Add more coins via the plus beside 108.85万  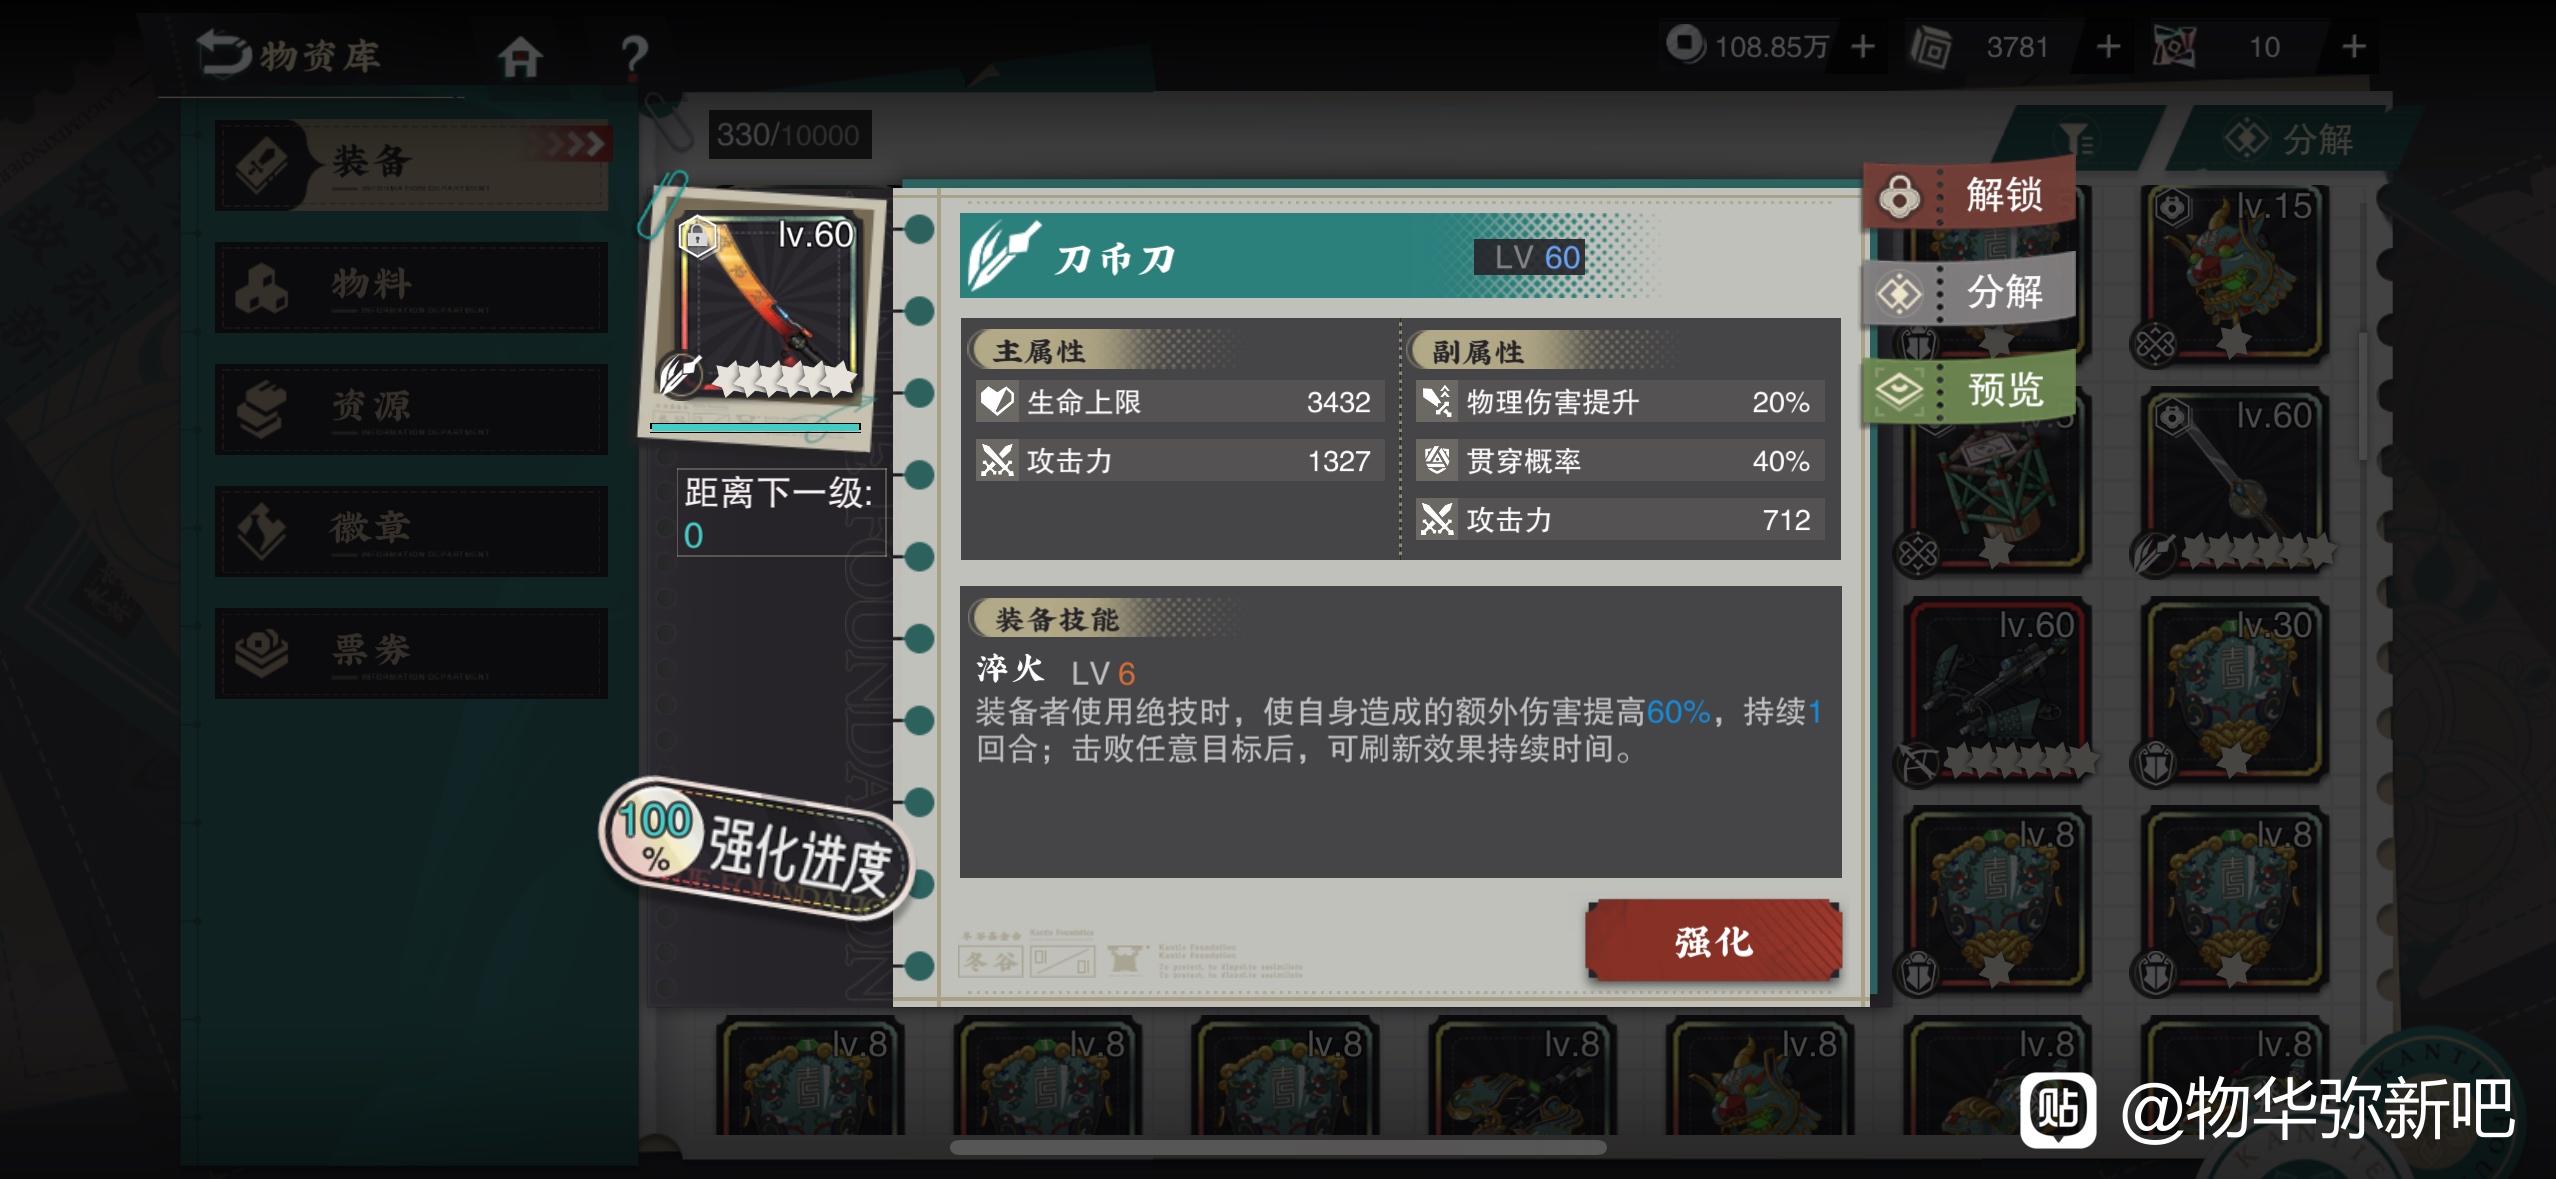(1862, 47)
